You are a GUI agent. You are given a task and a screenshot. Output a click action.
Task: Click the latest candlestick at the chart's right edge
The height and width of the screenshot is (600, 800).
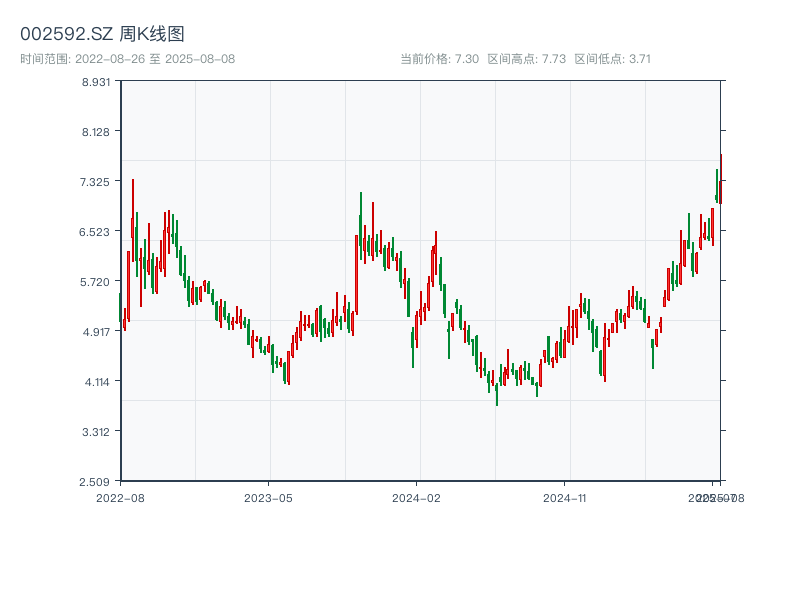(720, 180)
